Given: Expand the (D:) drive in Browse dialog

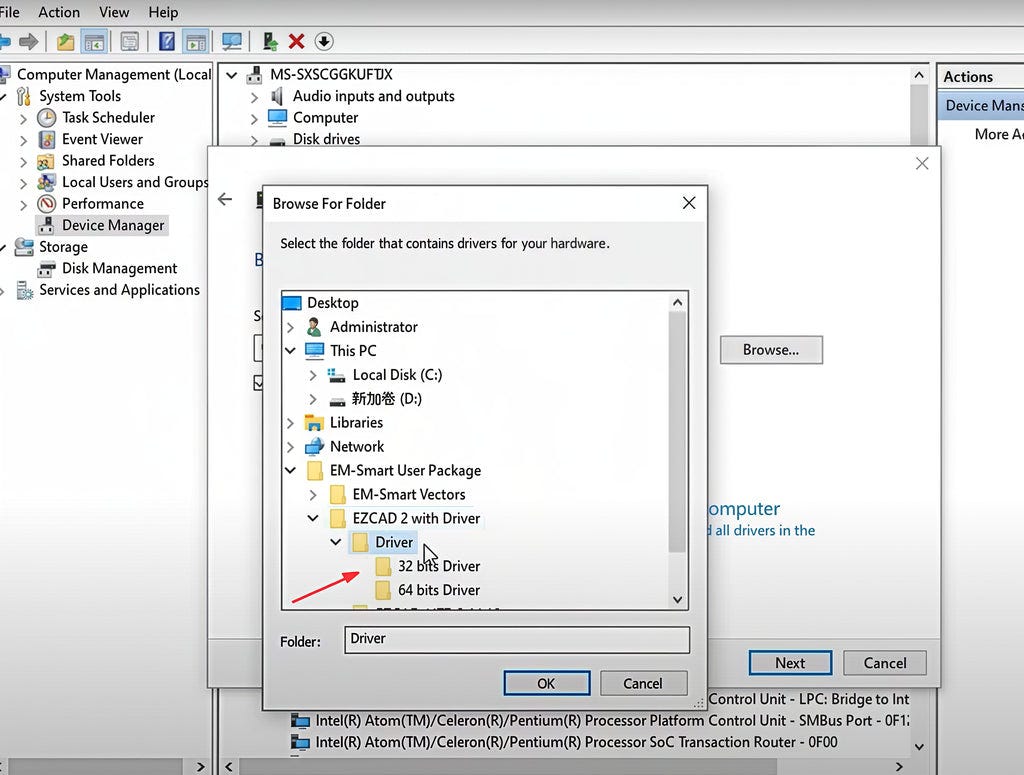Looking at the screenshot, I should click(x=313, y=399).
